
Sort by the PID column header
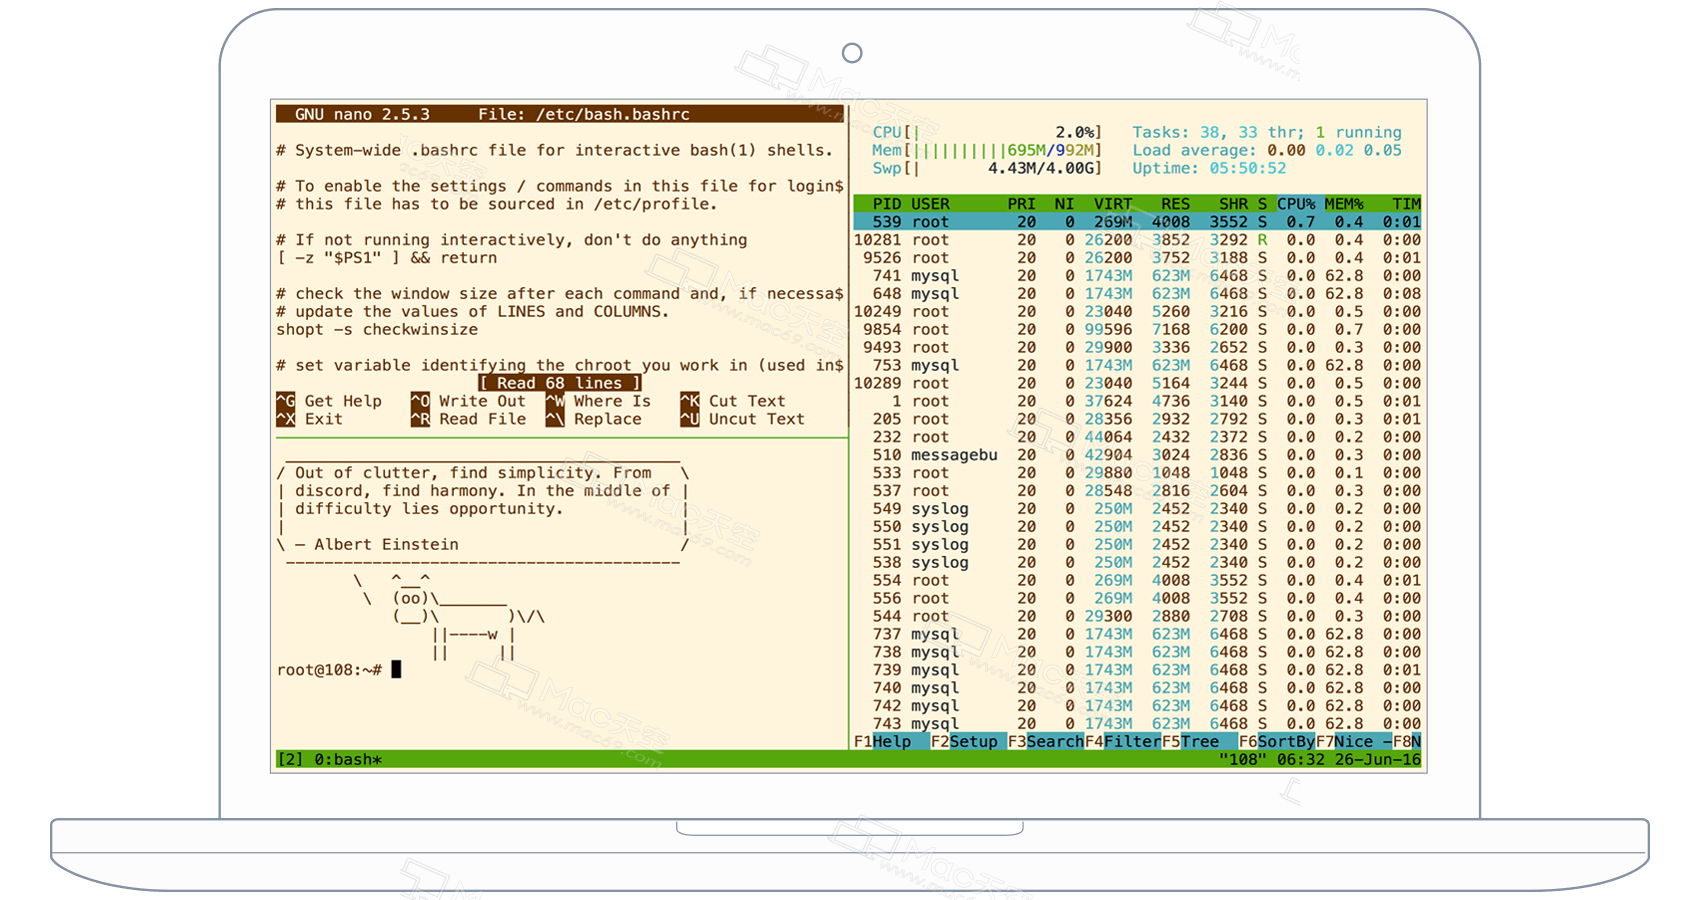pos(886,204)
